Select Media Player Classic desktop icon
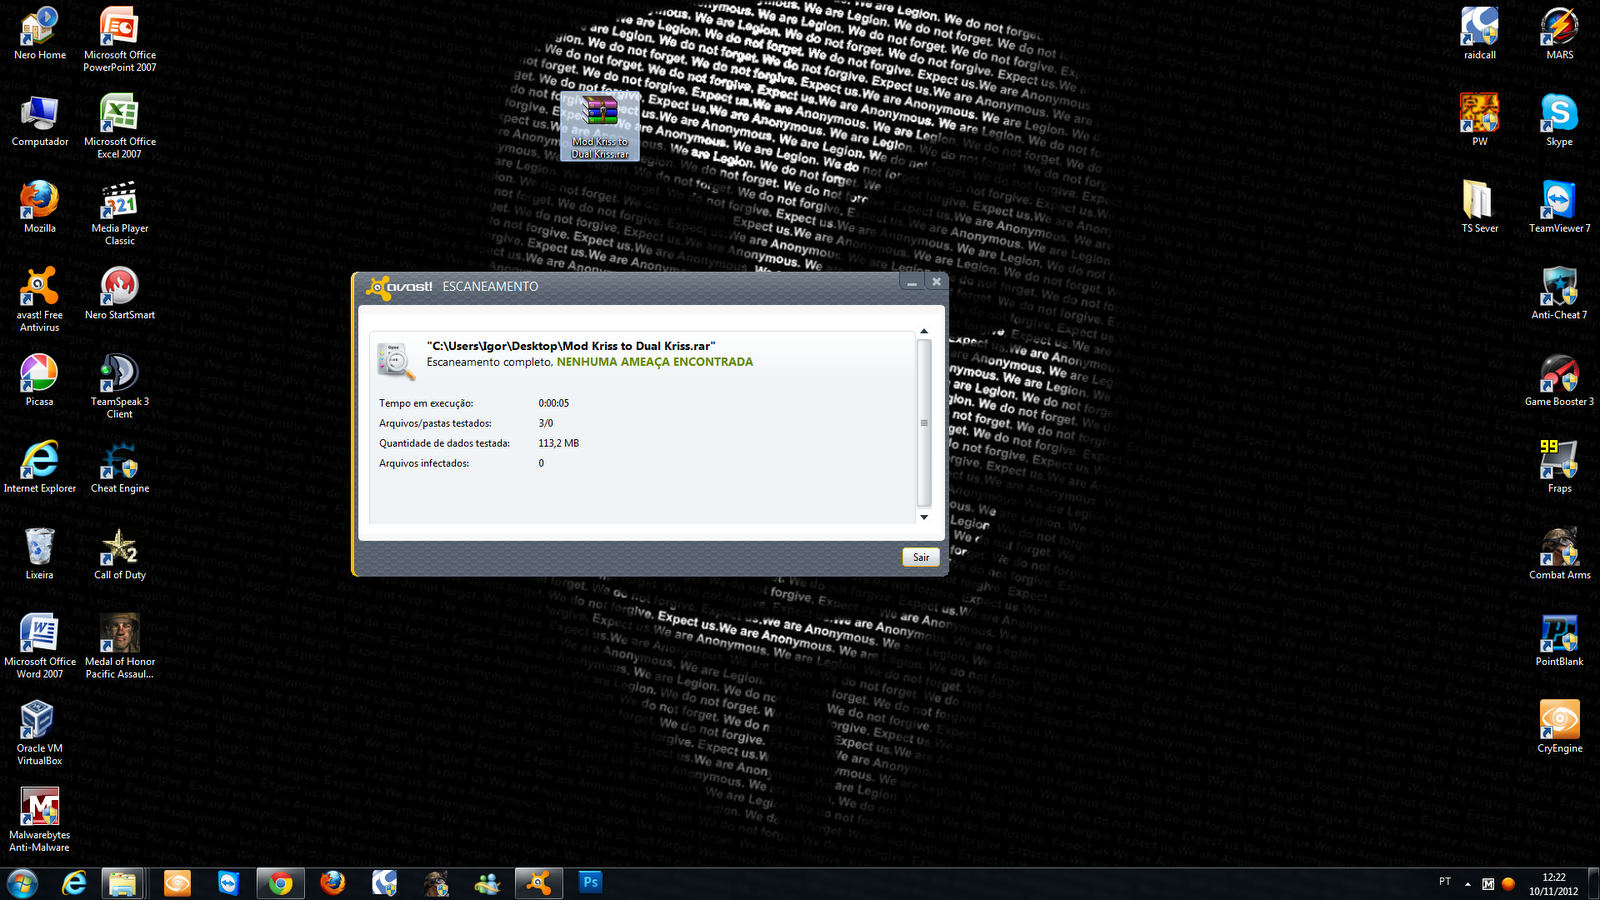The height and width of the screenshot is (900, 1600). click(x=120, y=213)
